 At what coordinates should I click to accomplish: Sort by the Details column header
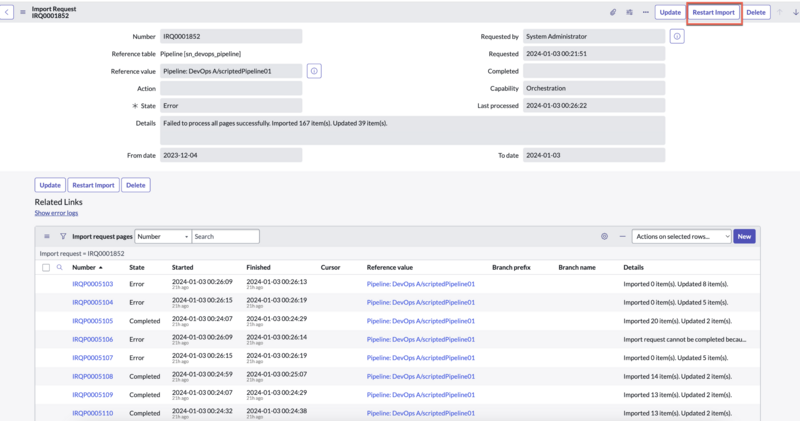point(633,267)
